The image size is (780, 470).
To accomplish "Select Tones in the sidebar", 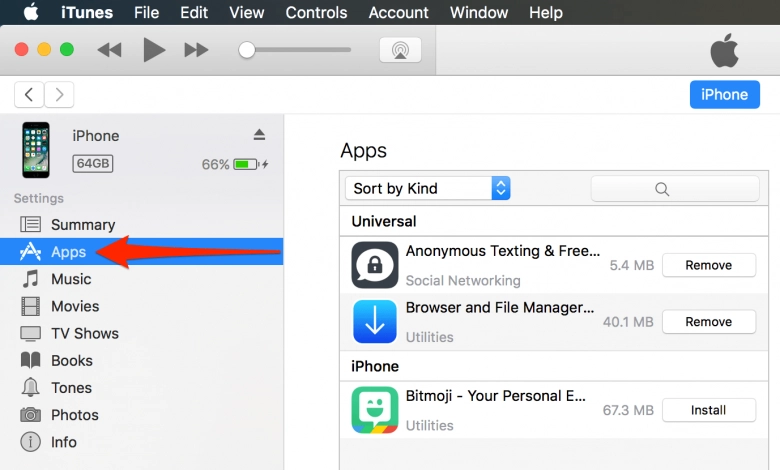I will coord(142,387).
